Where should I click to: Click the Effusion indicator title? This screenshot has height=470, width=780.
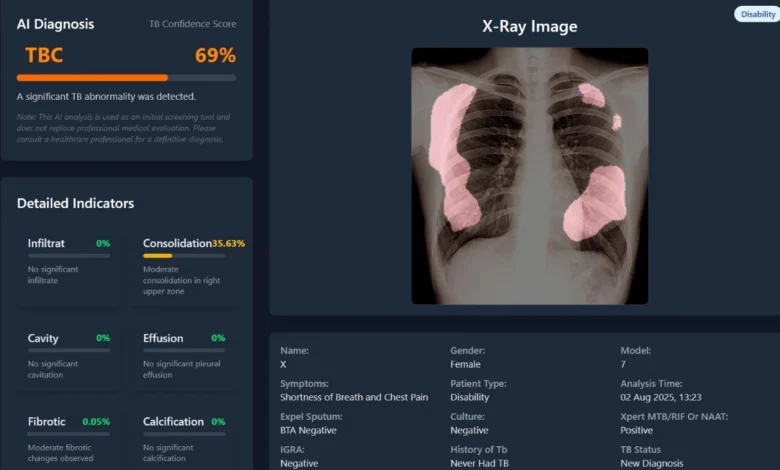pyautogui.click(x=163, y=338)
